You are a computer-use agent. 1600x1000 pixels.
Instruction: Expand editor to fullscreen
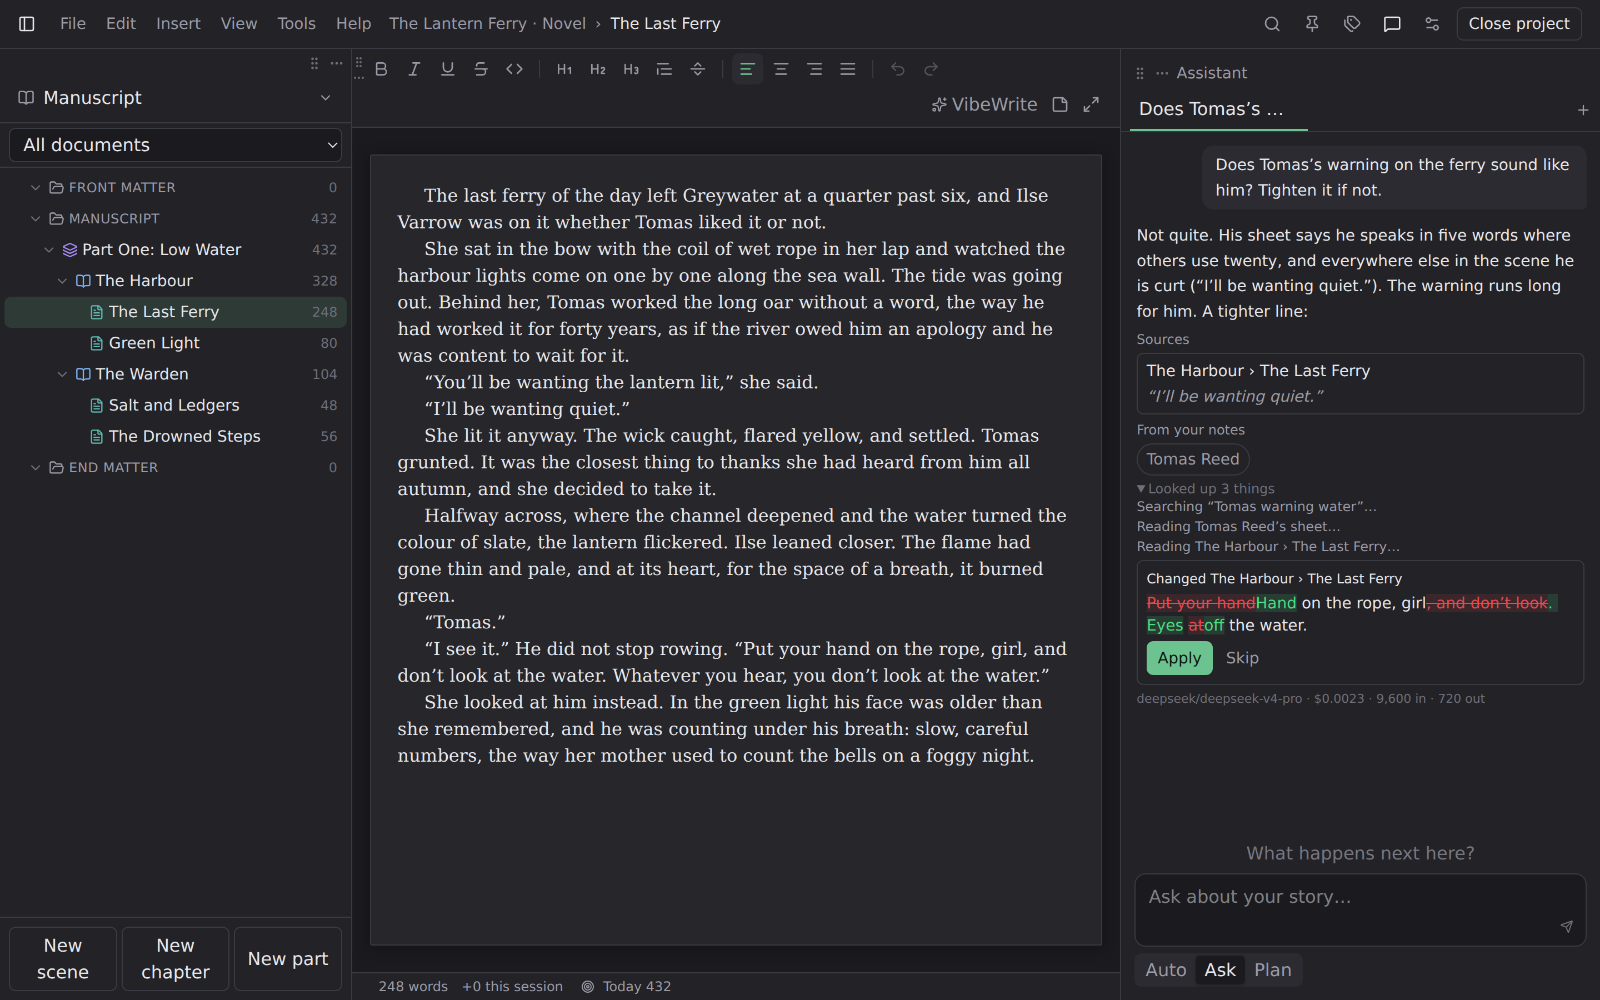click(1091, 104)
